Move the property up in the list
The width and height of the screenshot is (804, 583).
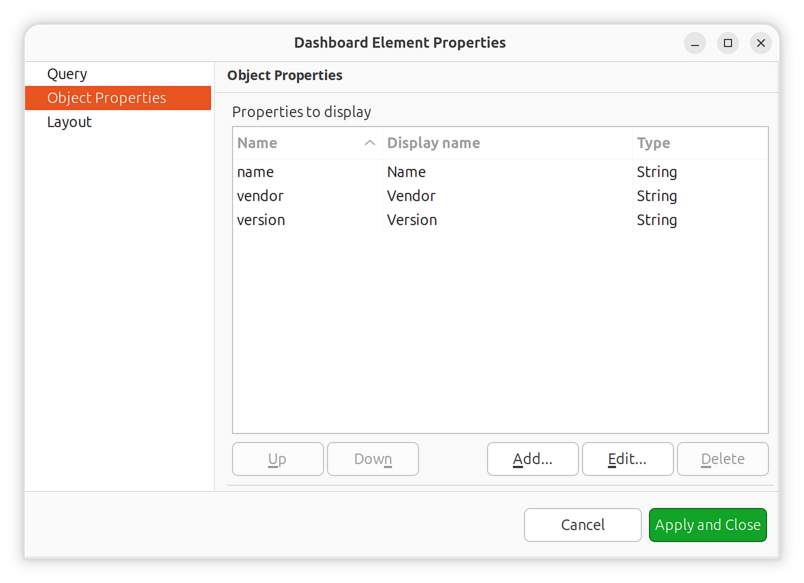277,458
